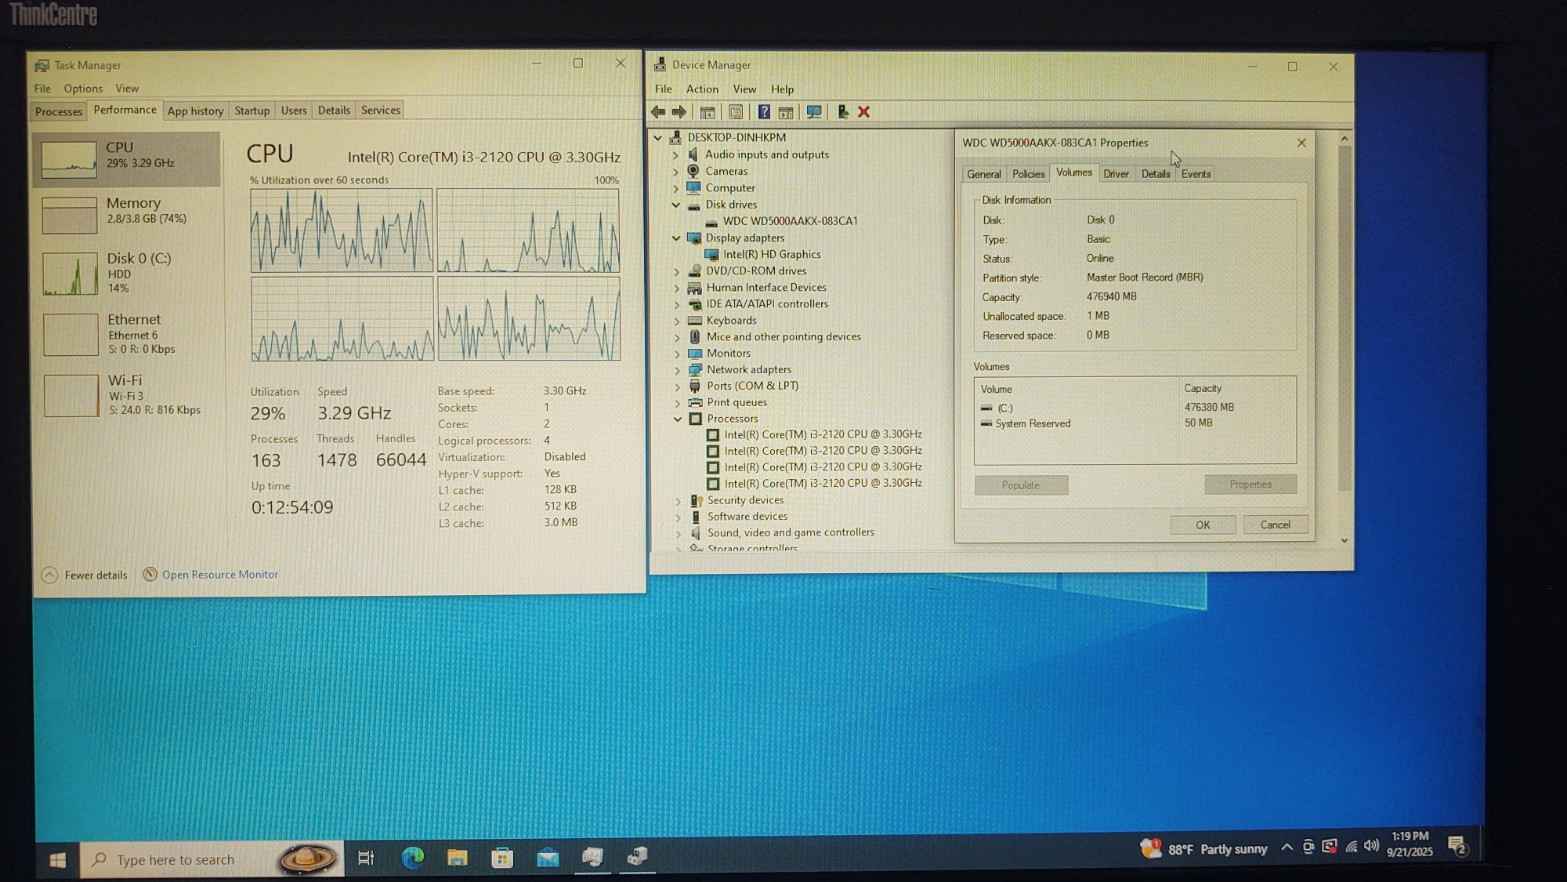Open Resource Monitor via its icon link
Viewport: 1567px width, 882px height.
coord(150,574)
